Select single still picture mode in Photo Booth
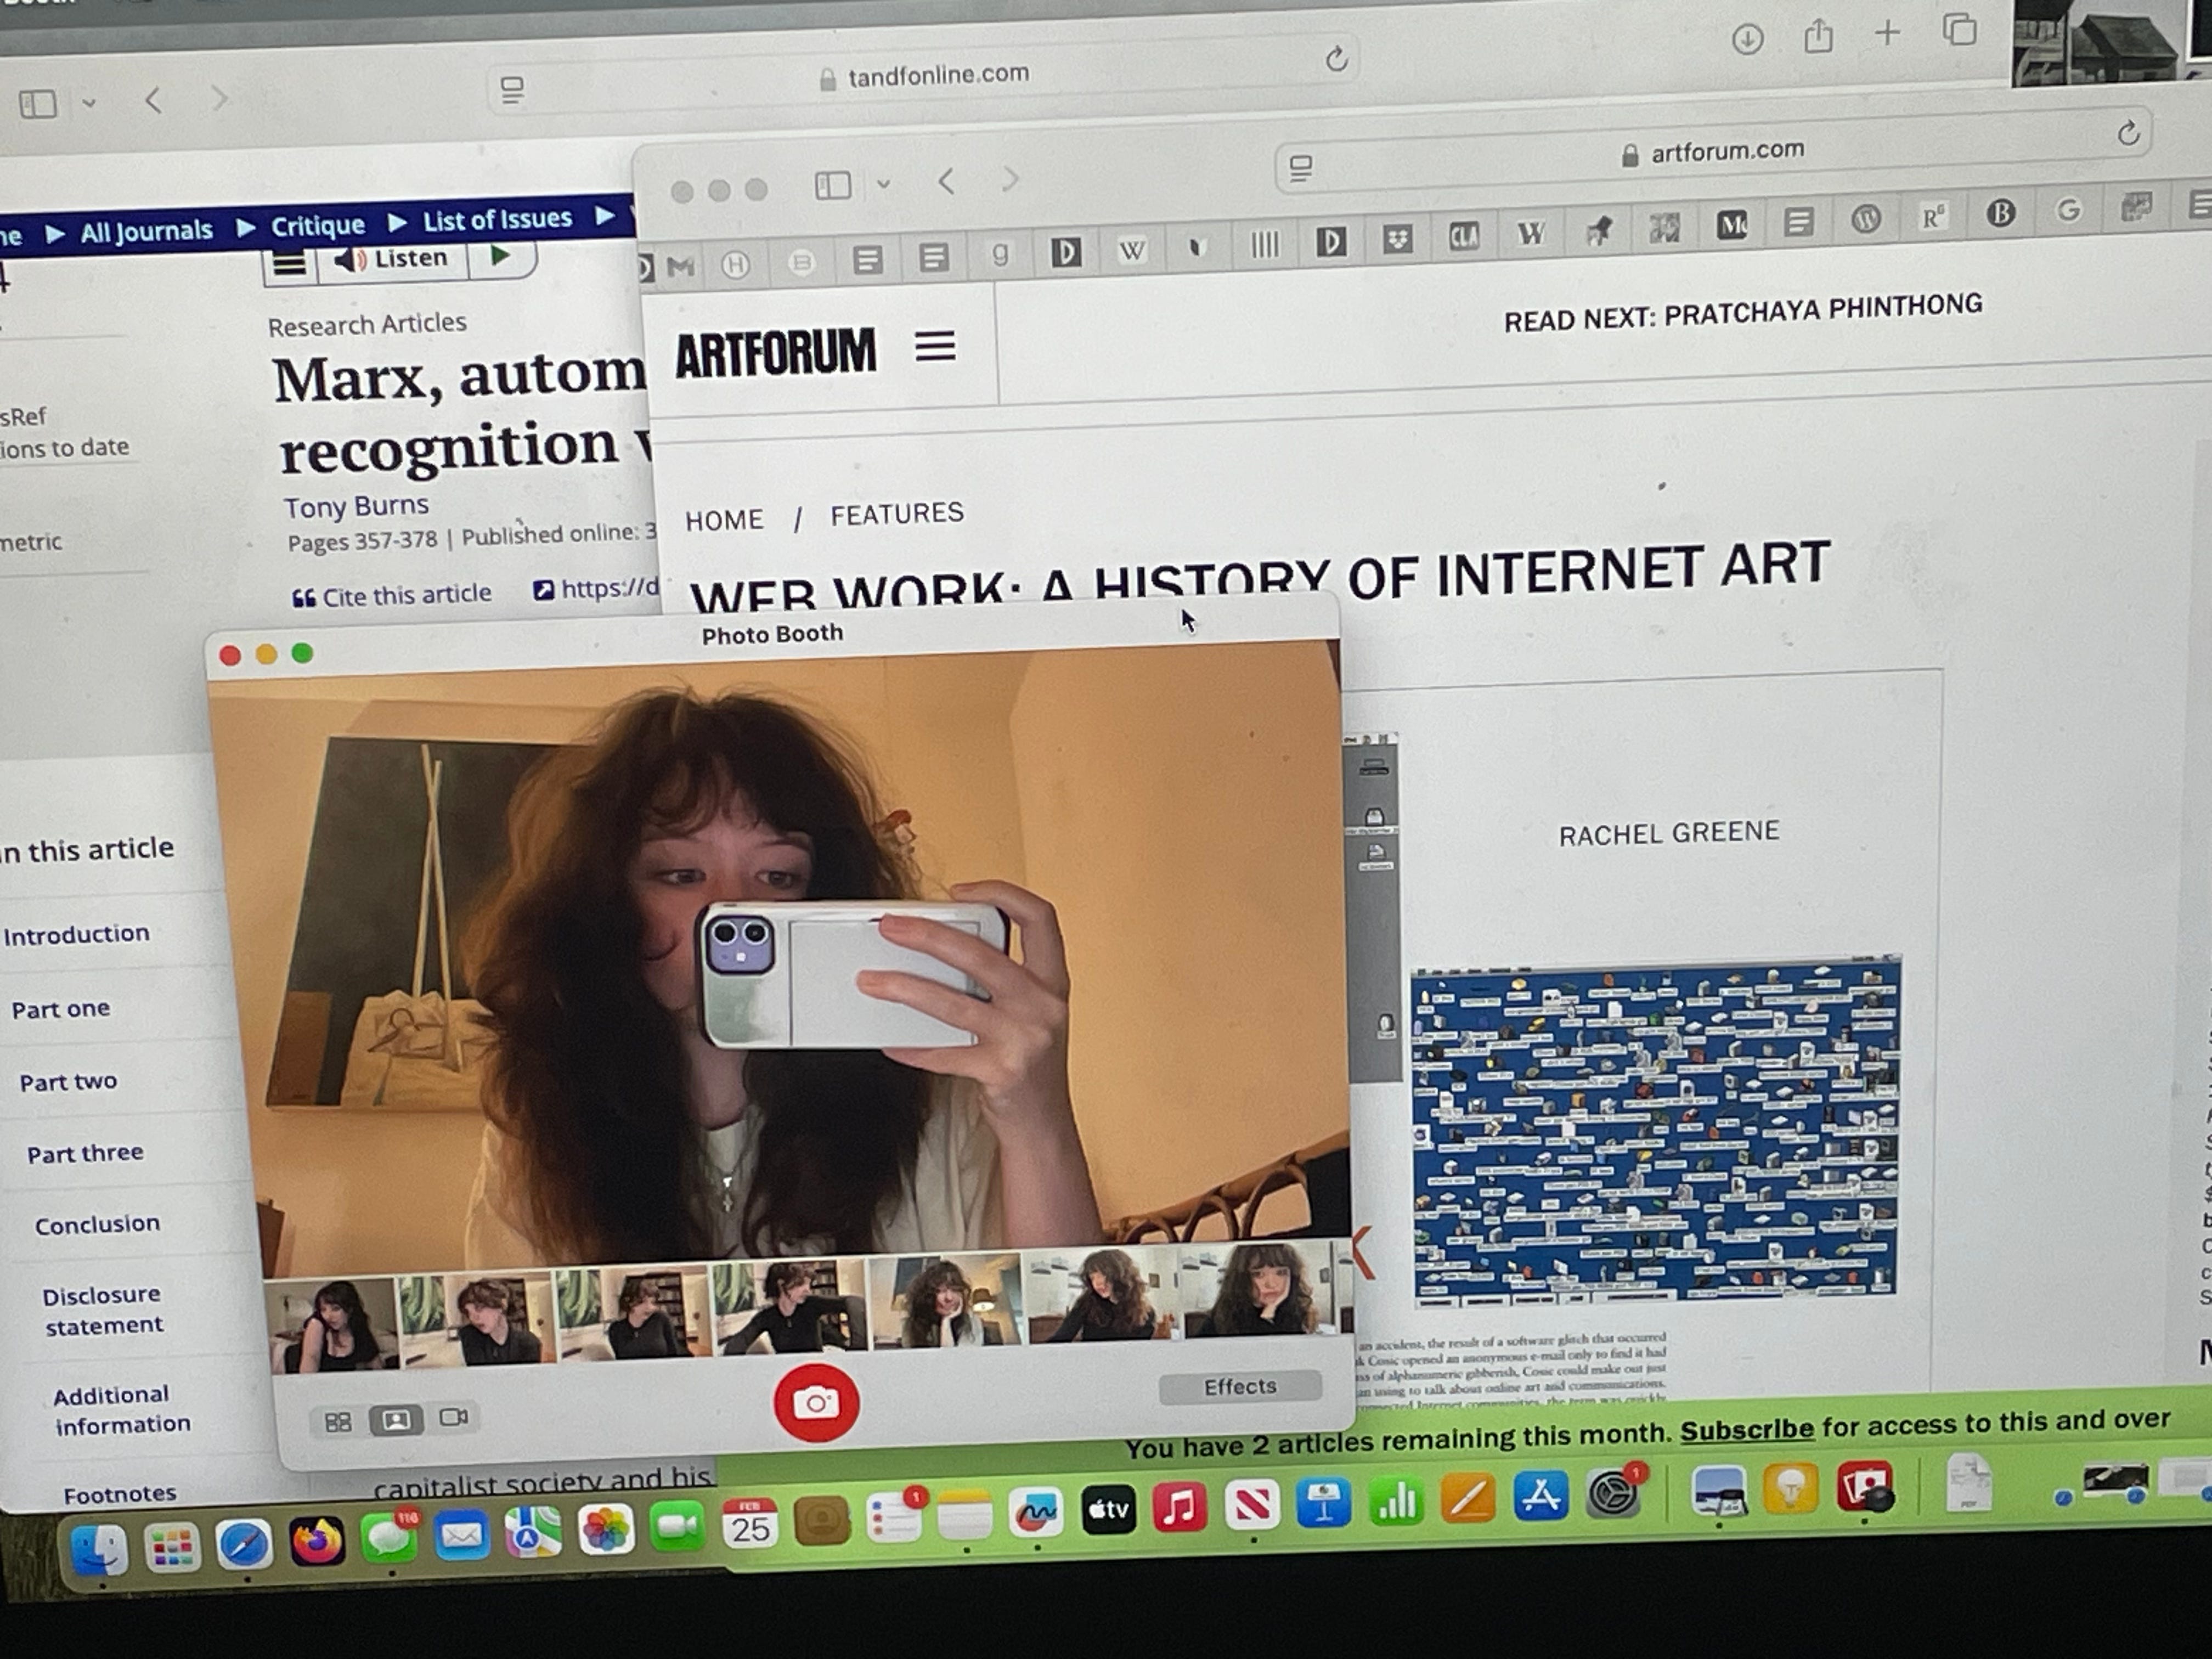The image size is (2212, 1659). (396, 1420)
